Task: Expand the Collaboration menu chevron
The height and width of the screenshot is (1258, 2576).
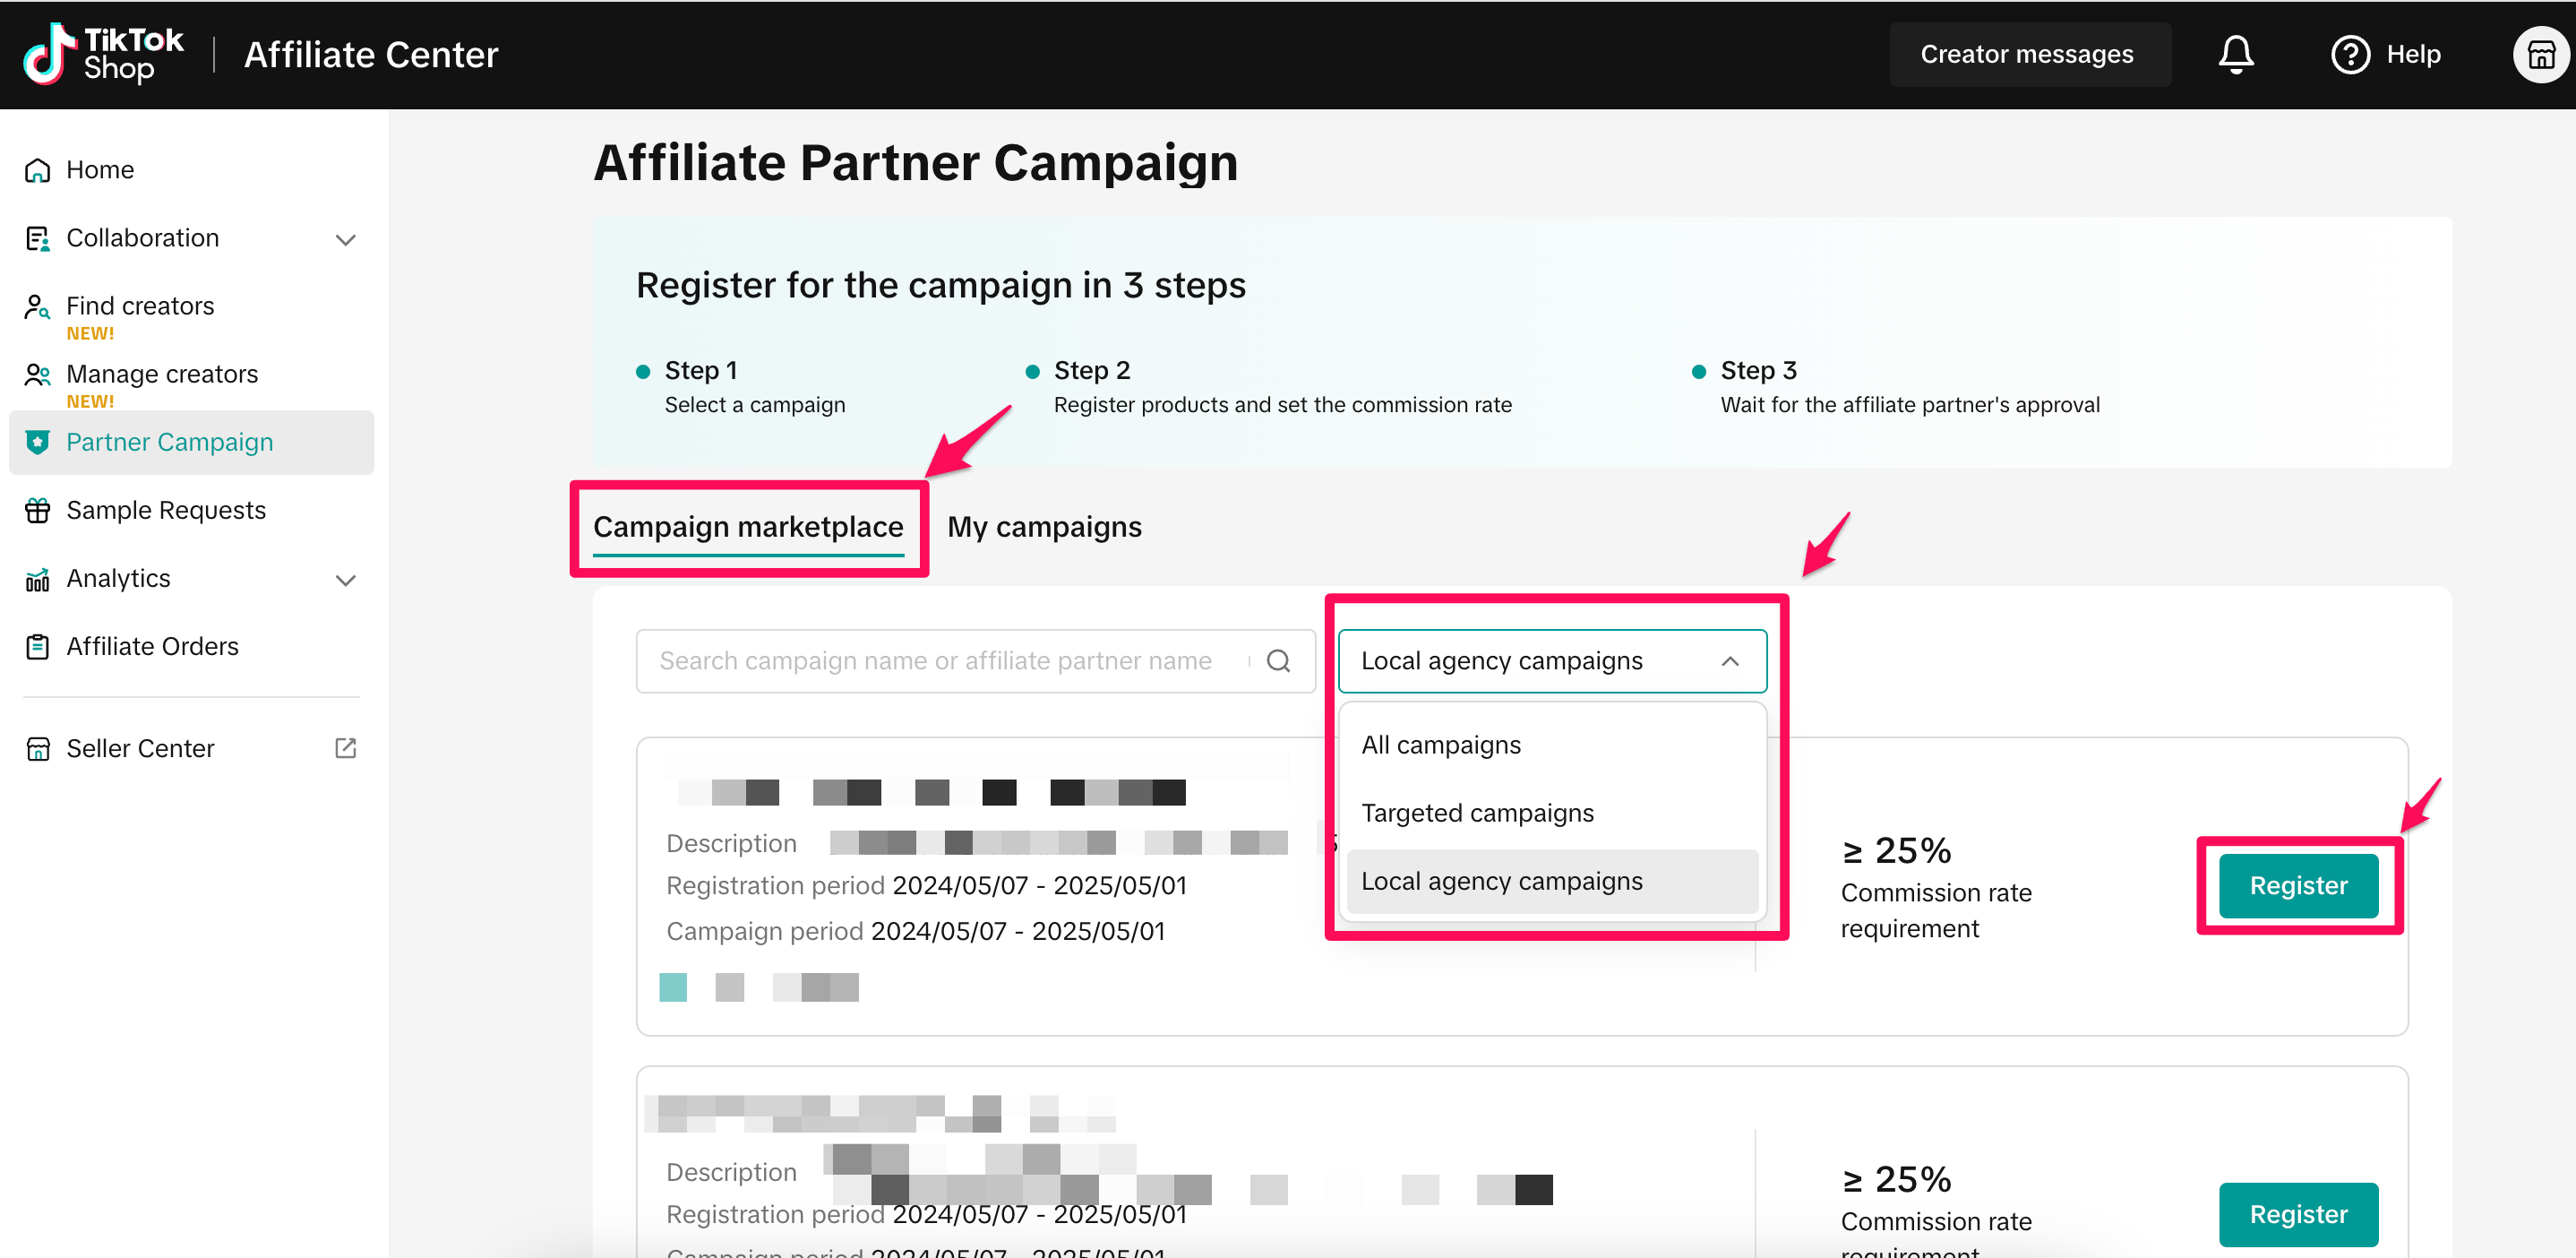Action: point(345,239)
